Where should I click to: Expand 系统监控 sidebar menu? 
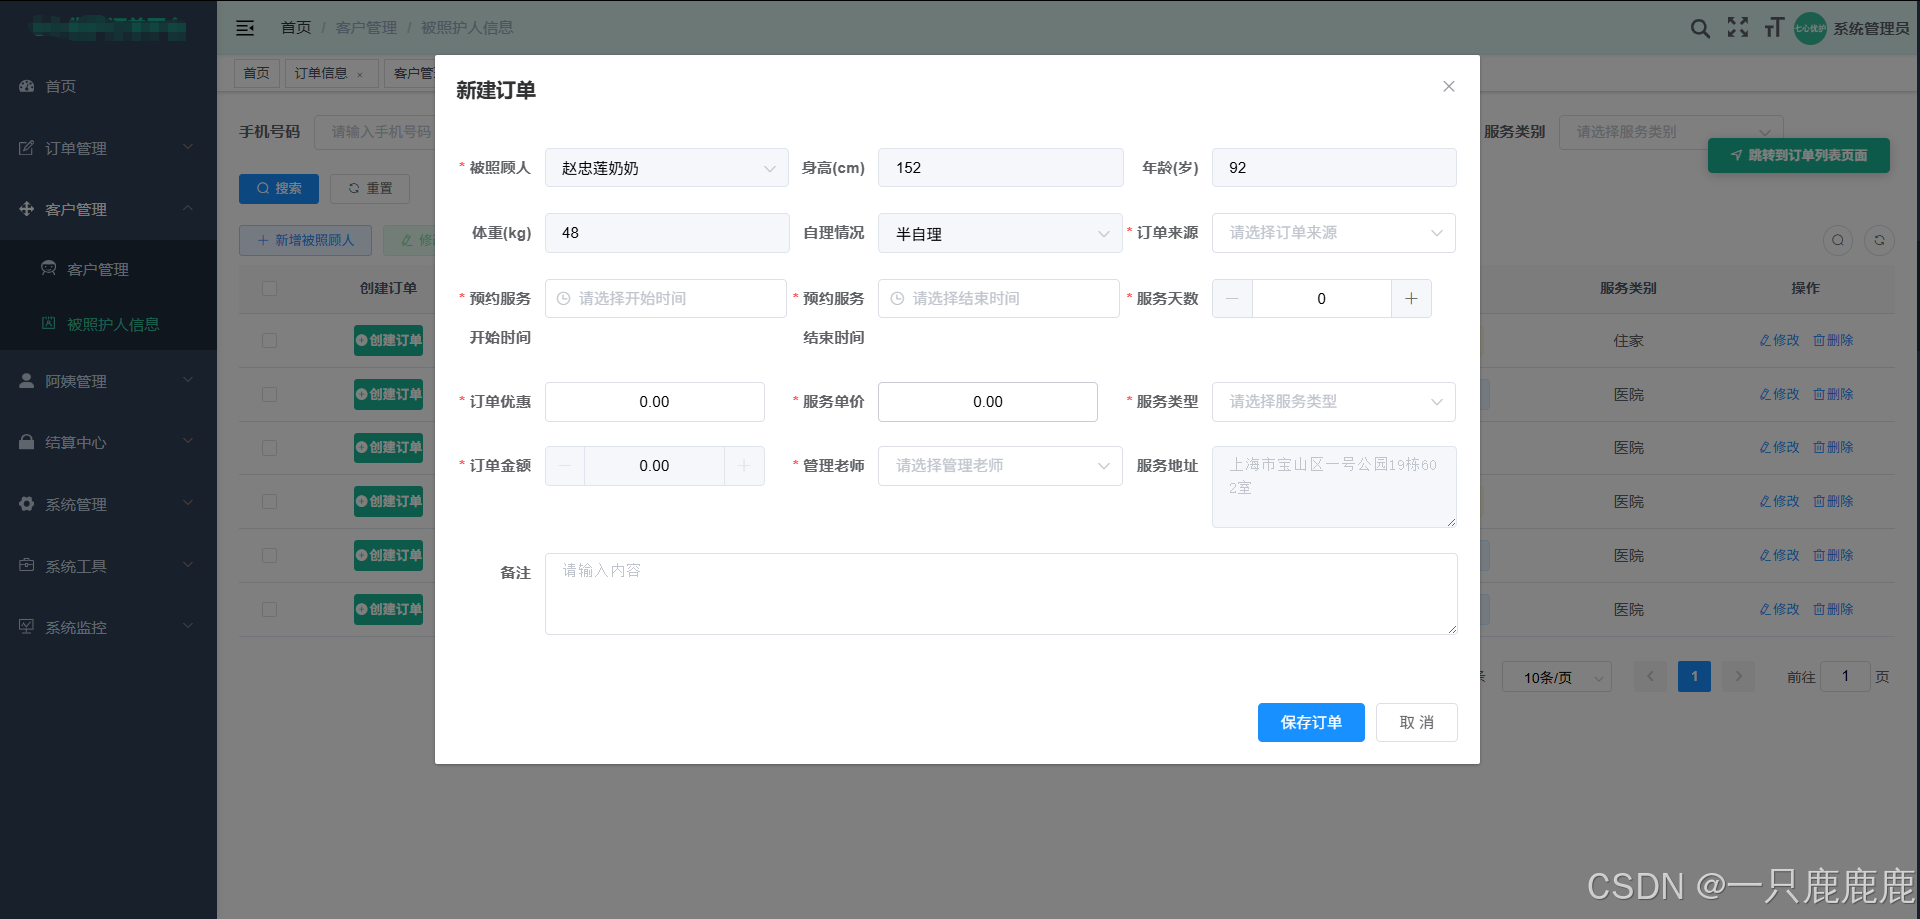click(108, 627)
